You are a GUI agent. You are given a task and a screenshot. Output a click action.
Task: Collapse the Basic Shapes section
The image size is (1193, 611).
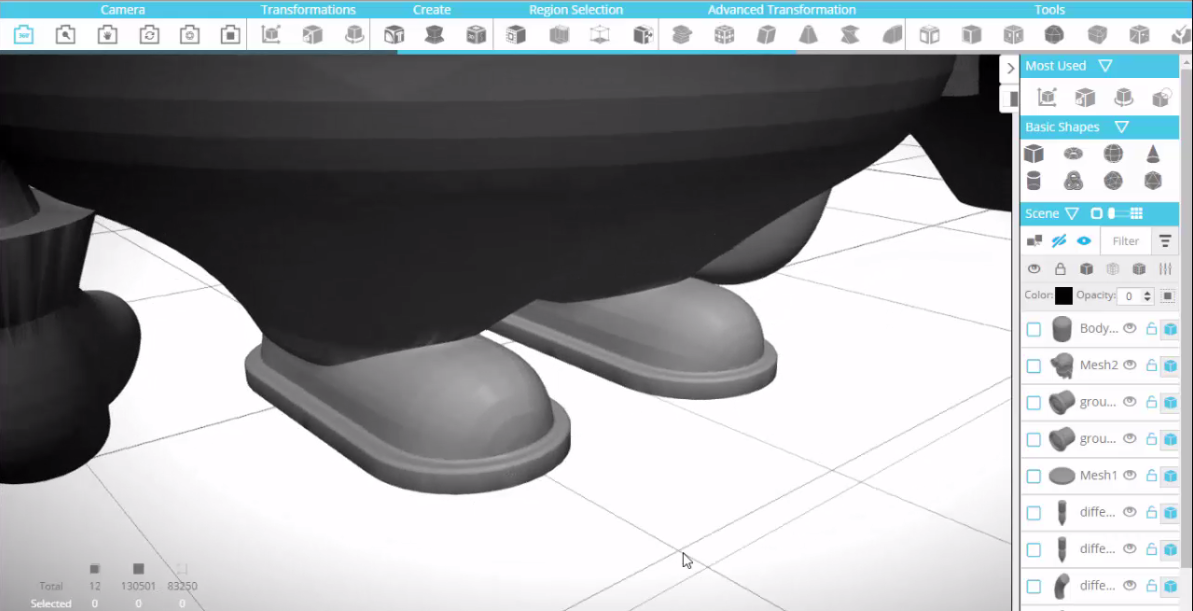tap(1121, 127)
